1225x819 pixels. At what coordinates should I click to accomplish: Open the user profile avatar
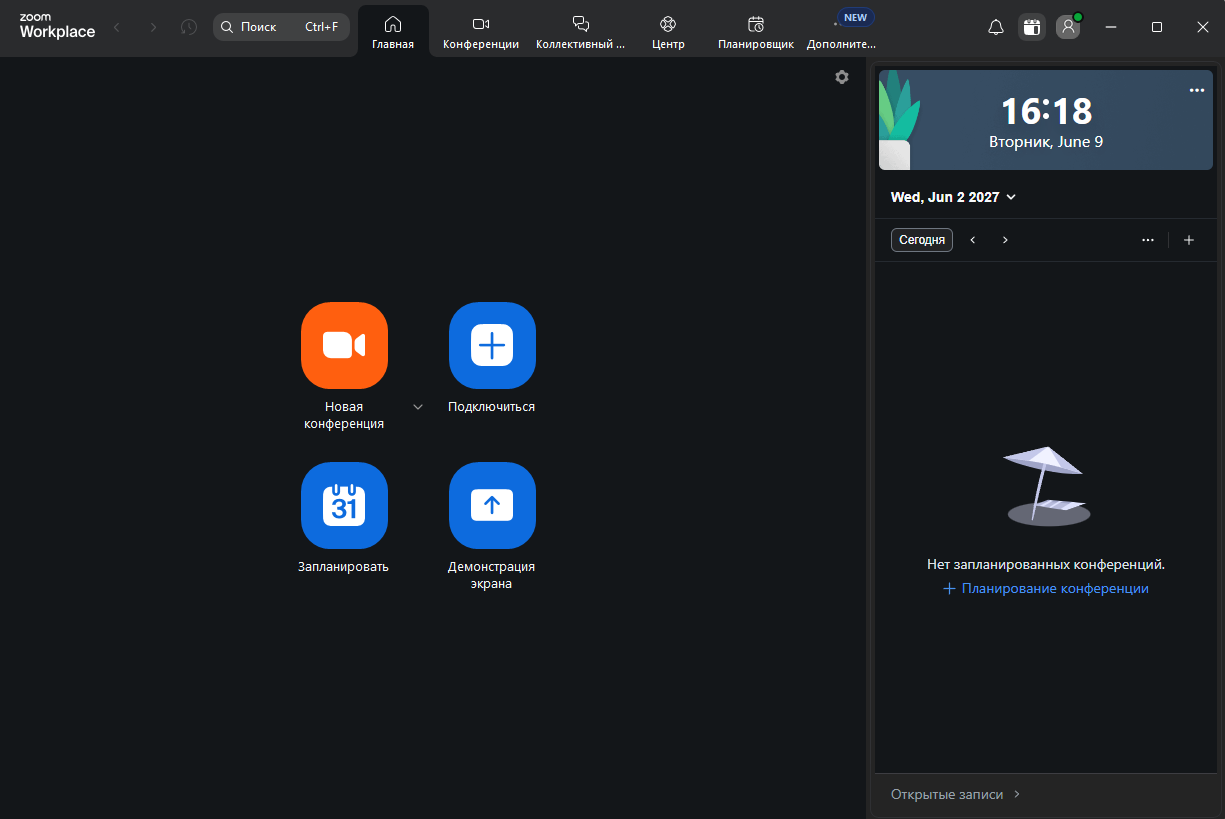coord(1068,27)
